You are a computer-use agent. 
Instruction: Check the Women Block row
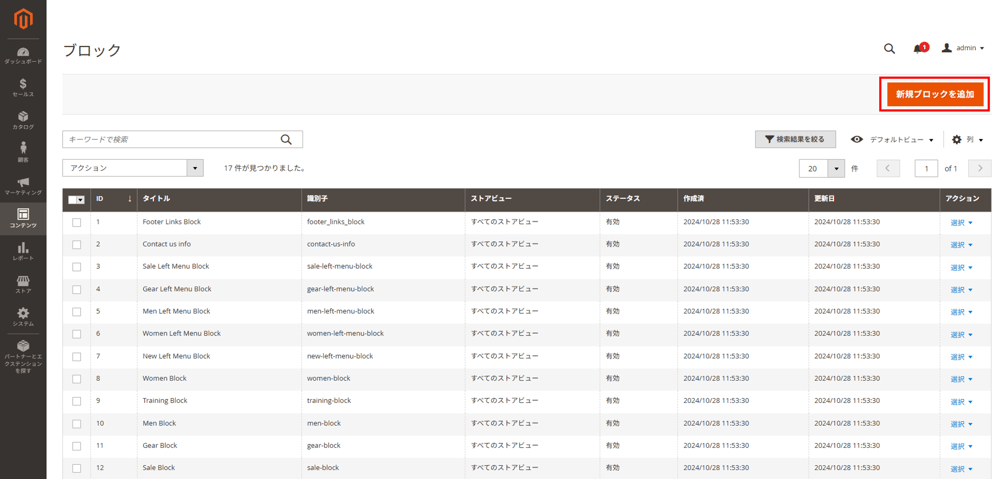click(77, 379)
